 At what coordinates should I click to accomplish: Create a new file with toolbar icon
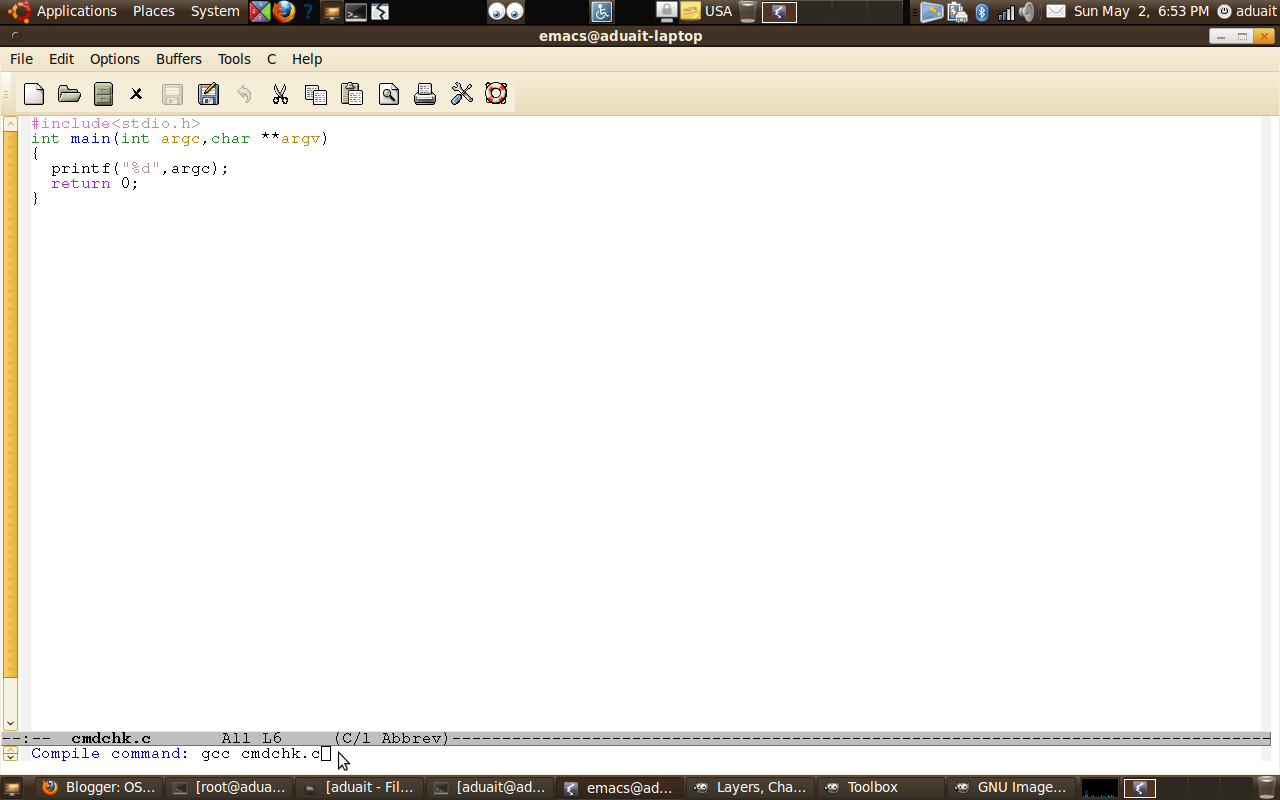click(x=34, y=94)
